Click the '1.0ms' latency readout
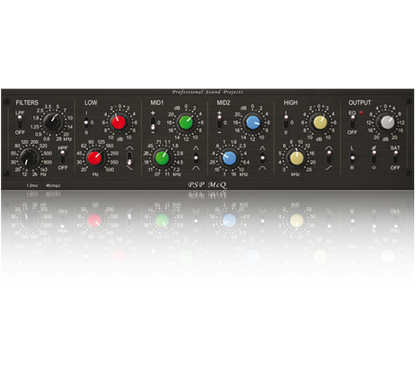The width and height of the screenshot is (416, 376). point(32,186)
